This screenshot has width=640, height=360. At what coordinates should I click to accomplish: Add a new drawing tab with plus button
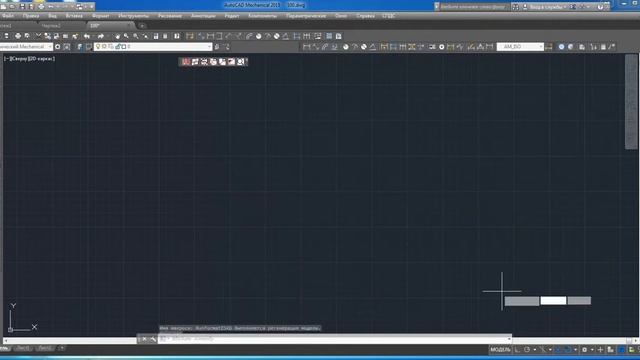142,26
